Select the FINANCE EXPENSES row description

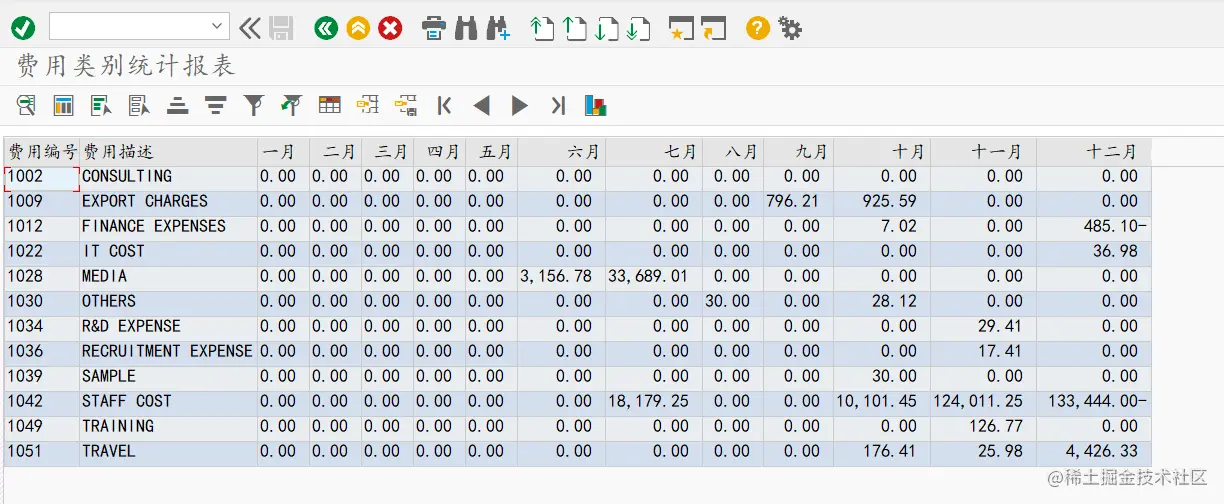168,227
